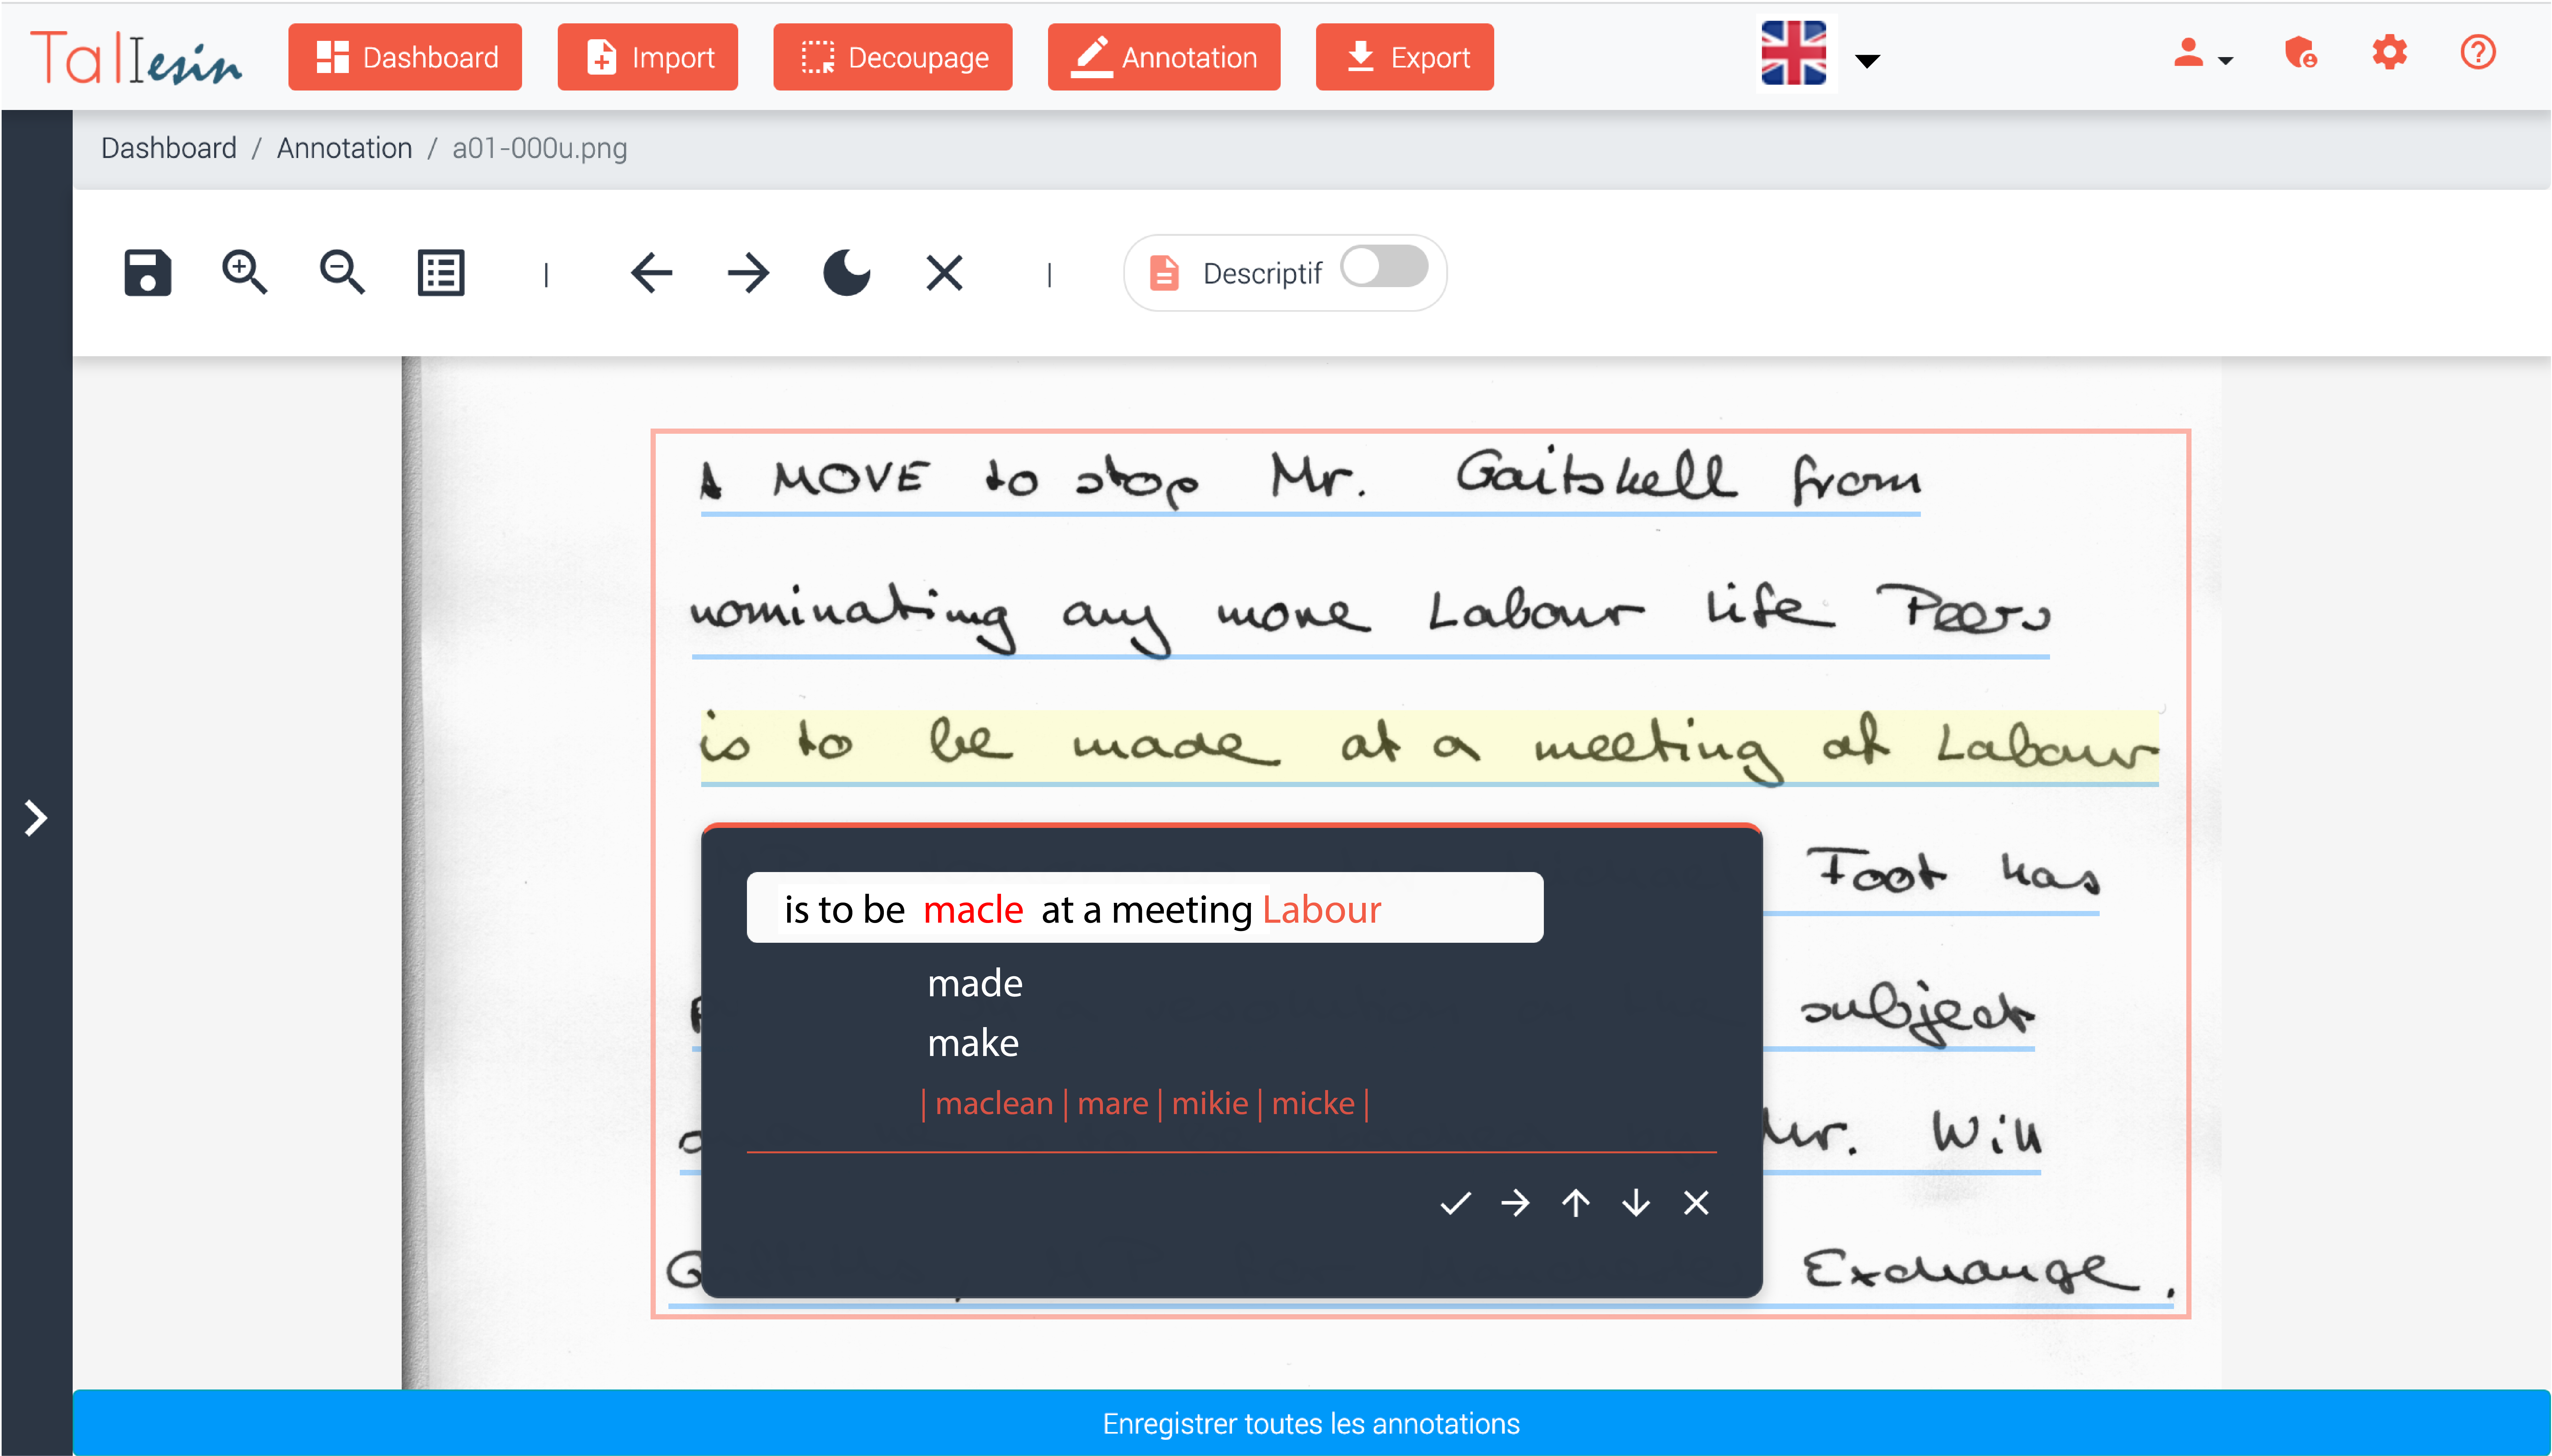
Task: Click the UK flag language icon
Action: pyautogui.click(x=1794, y=53)
